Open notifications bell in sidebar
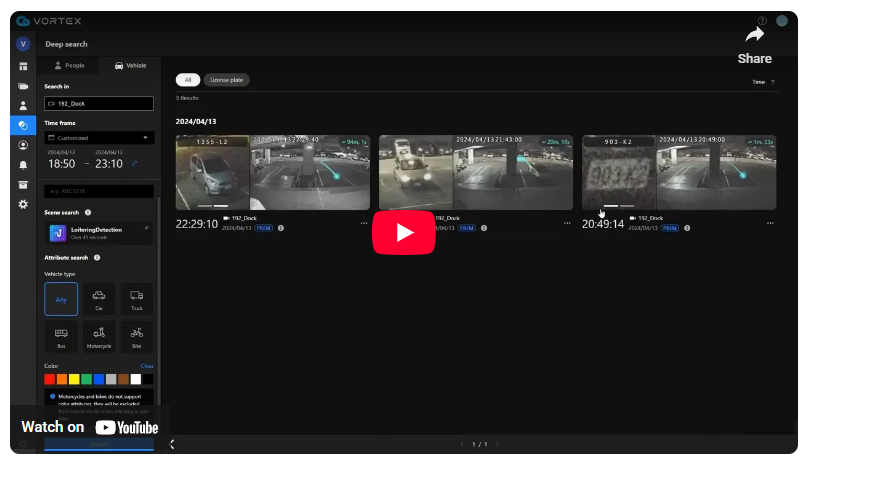The width and height of the screenshot is (871, 477). pyautogui.click(x=23, y=165)
